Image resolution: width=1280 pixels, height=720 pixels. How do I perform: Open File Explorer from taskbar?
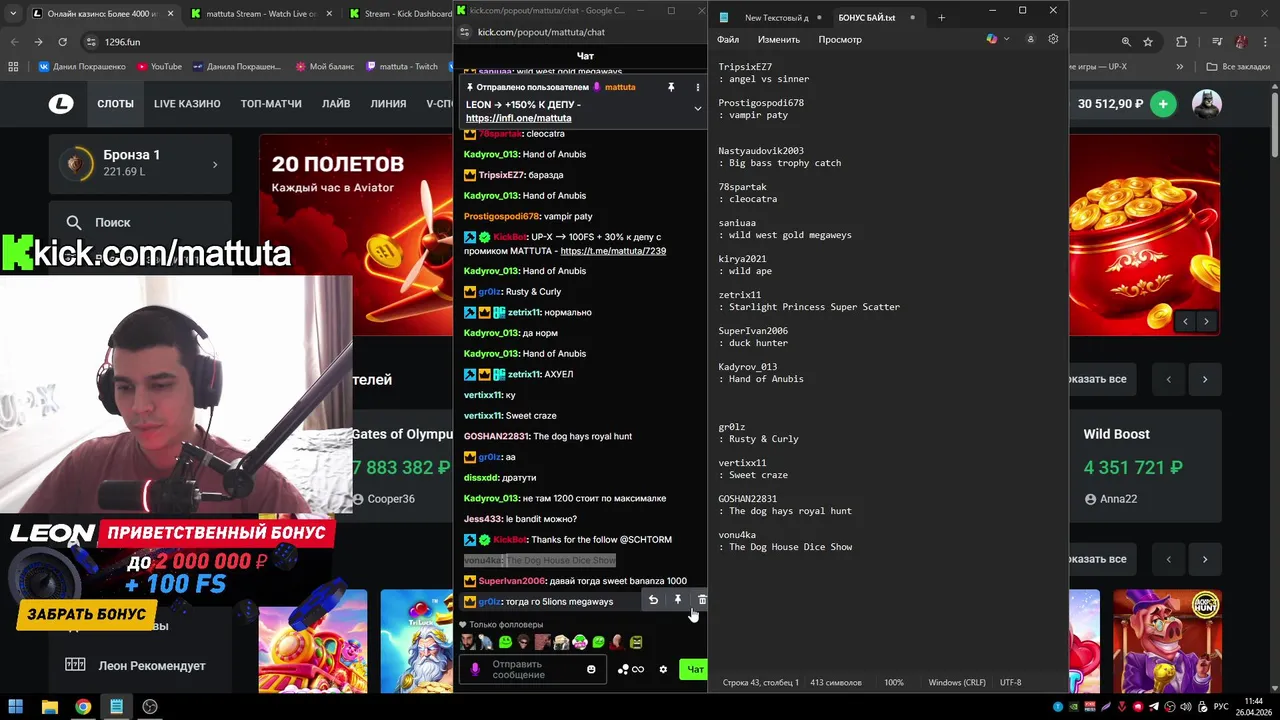tap(49, 706)
